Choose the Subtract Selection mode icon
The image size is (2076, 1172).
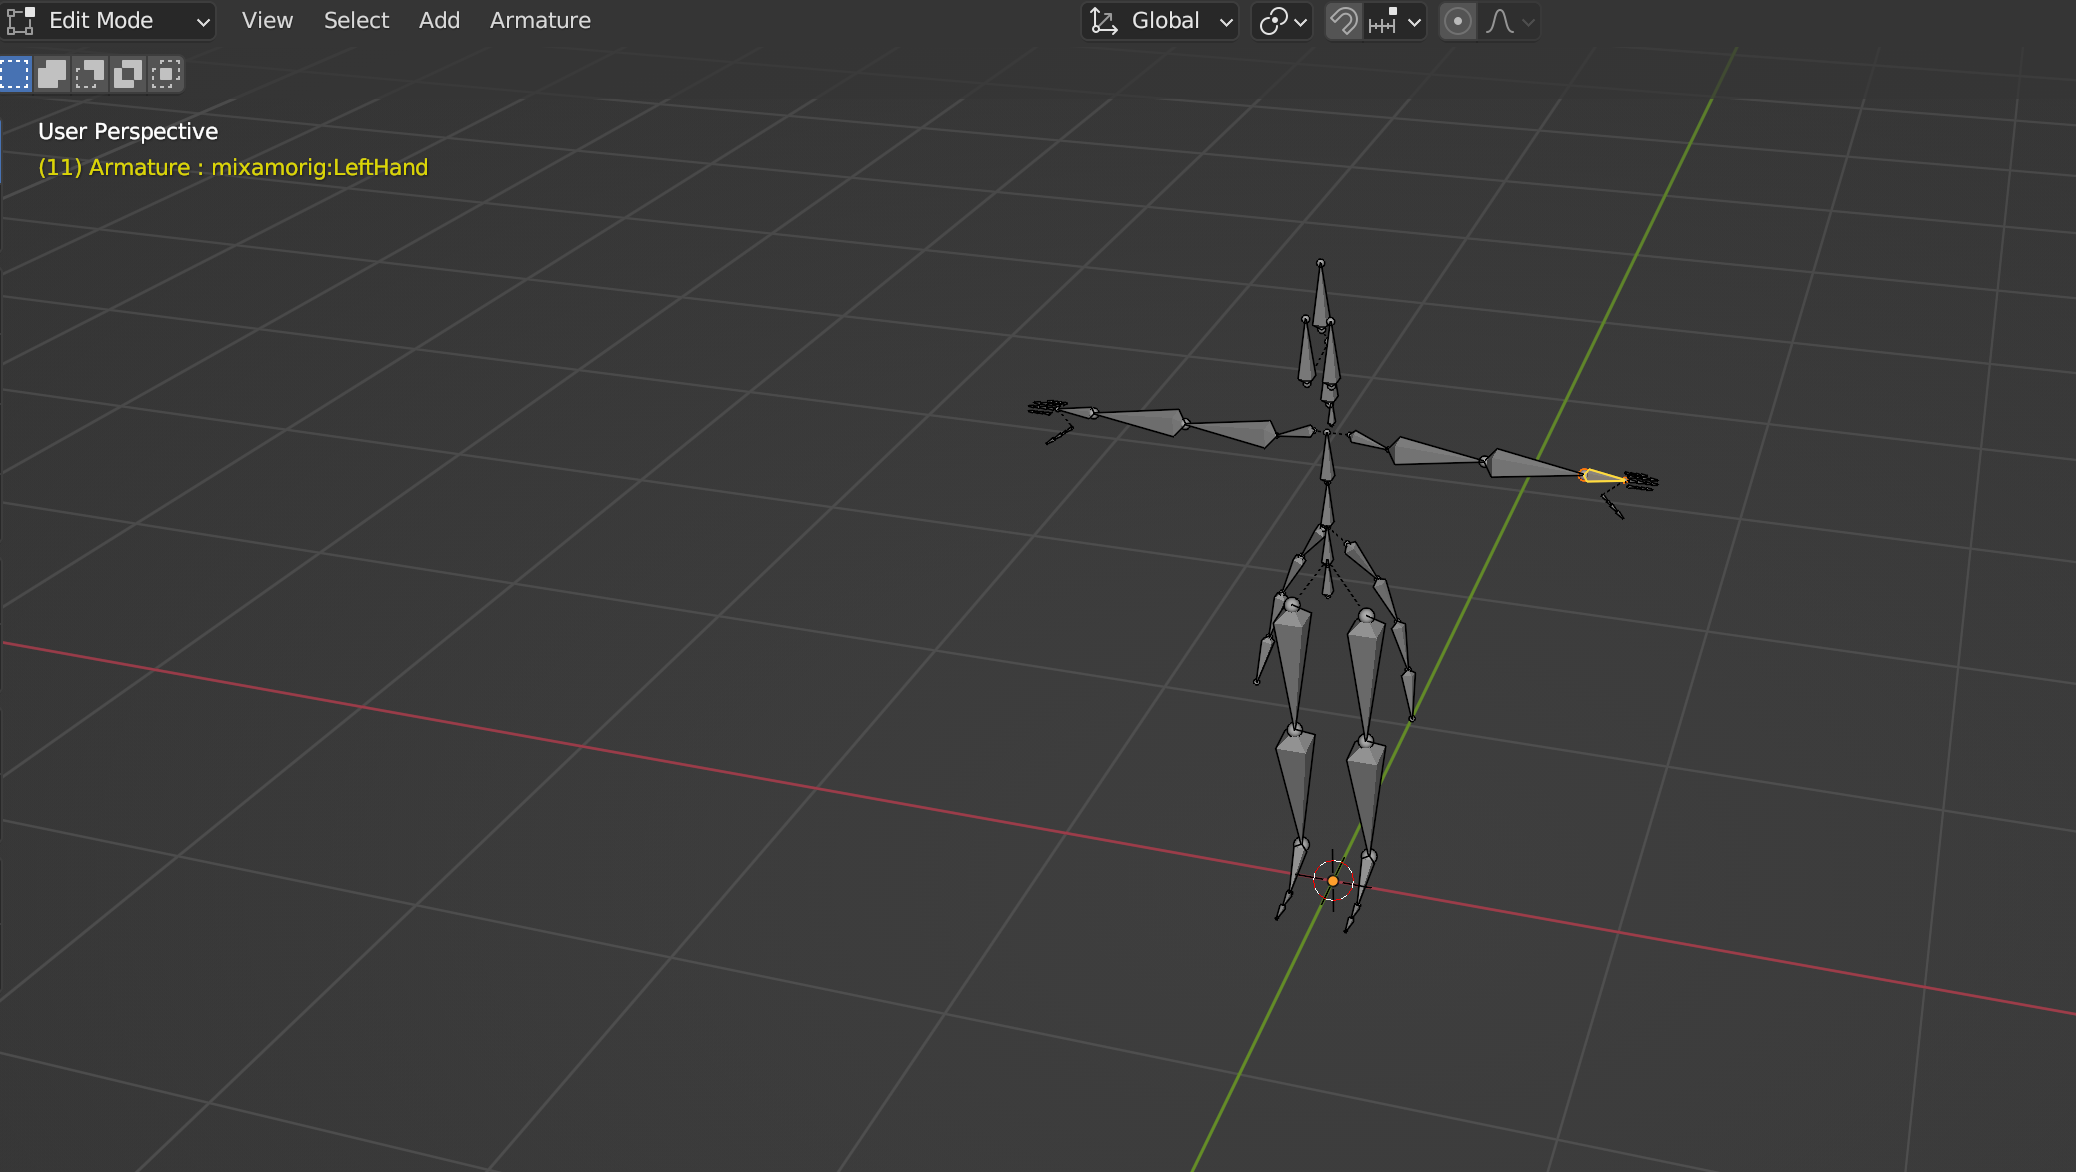point(90,74)
